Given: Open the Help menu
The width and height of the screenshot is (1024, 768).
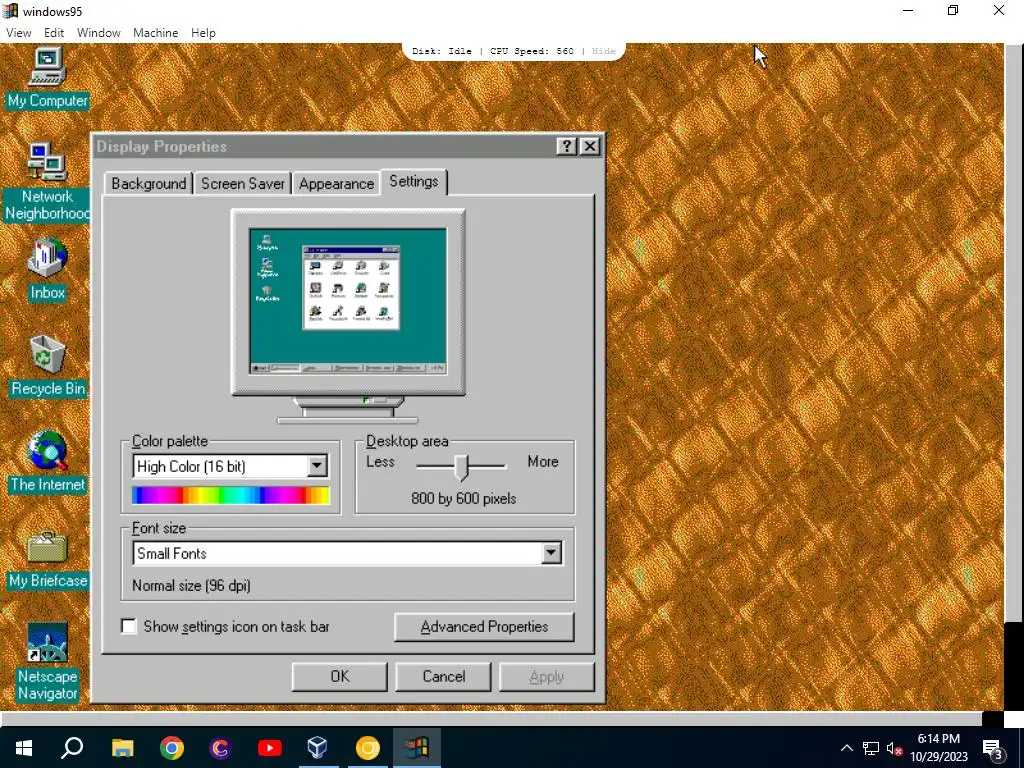Looking at the screenshot, I should click(203, 33).
